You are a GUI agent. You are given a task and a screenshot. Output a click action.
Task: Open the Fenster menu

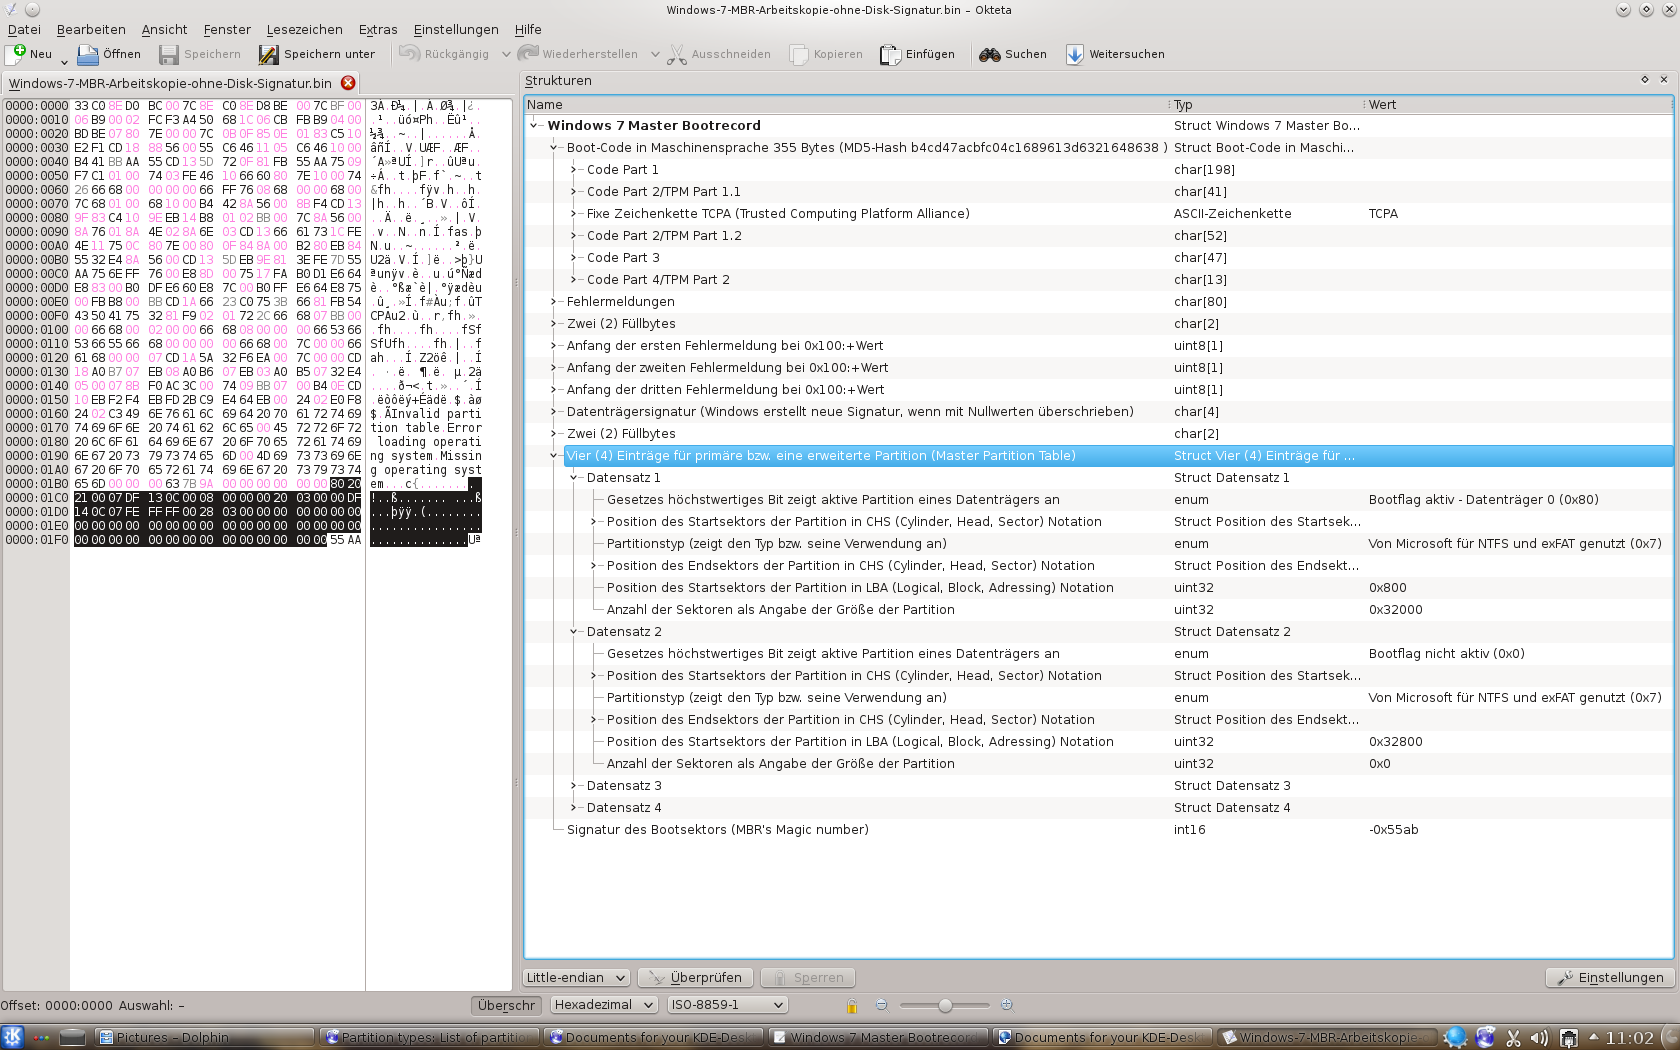[227, 30]
